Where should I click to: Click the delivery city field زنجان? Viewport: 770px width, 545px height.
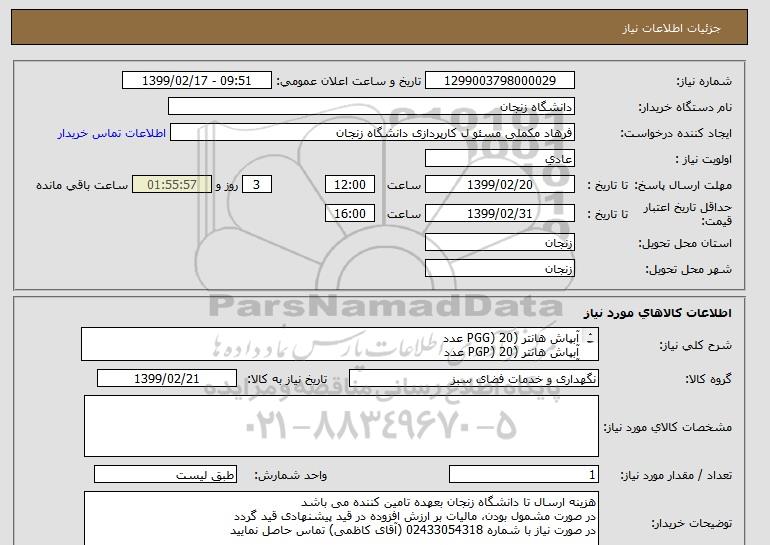click(499, 269)
